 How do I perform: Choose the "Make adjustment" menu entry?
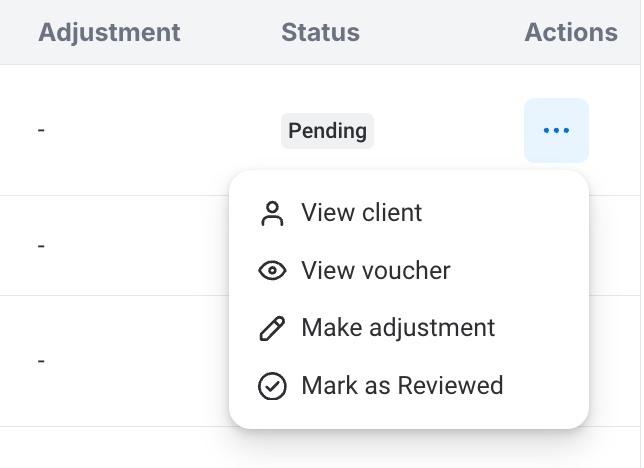coord(397,328)
